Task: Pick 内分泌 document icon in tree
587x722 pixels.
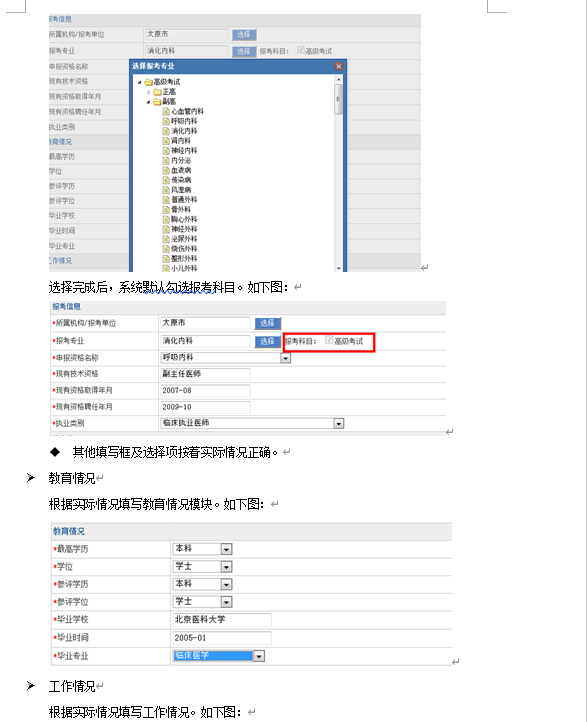Action: 166,161
